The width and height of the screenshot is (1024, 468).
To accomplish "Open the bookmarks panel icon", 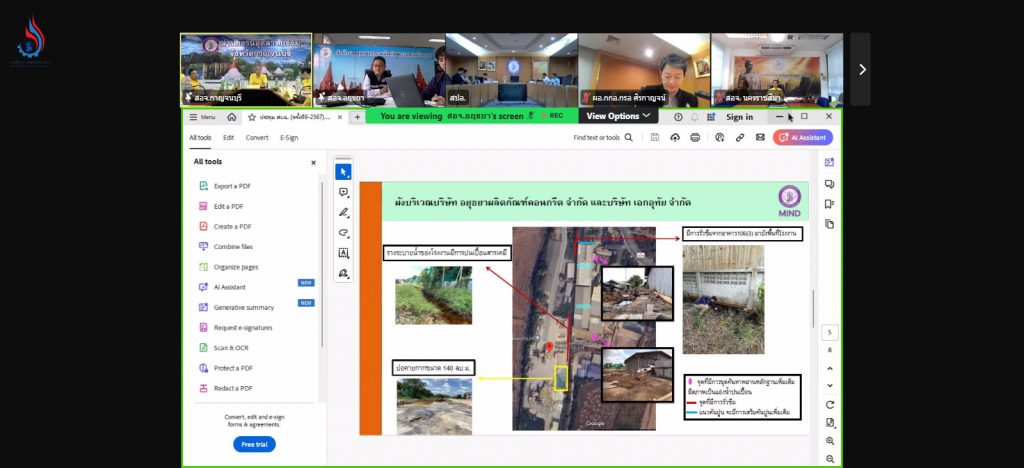I will (829, 204).
